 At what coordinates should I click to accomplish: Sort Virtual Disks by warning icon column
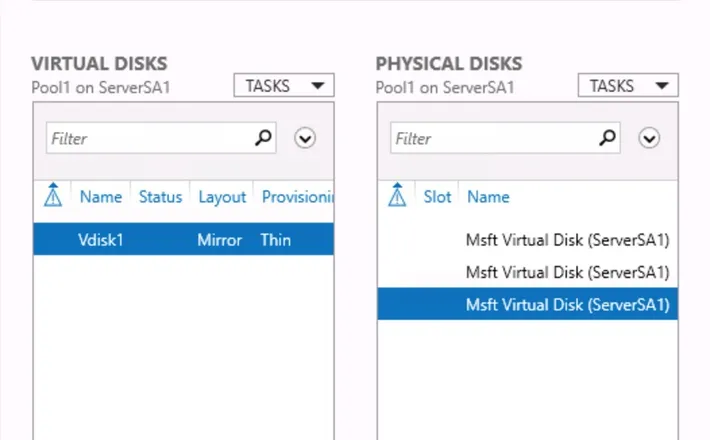click(53, 195)
